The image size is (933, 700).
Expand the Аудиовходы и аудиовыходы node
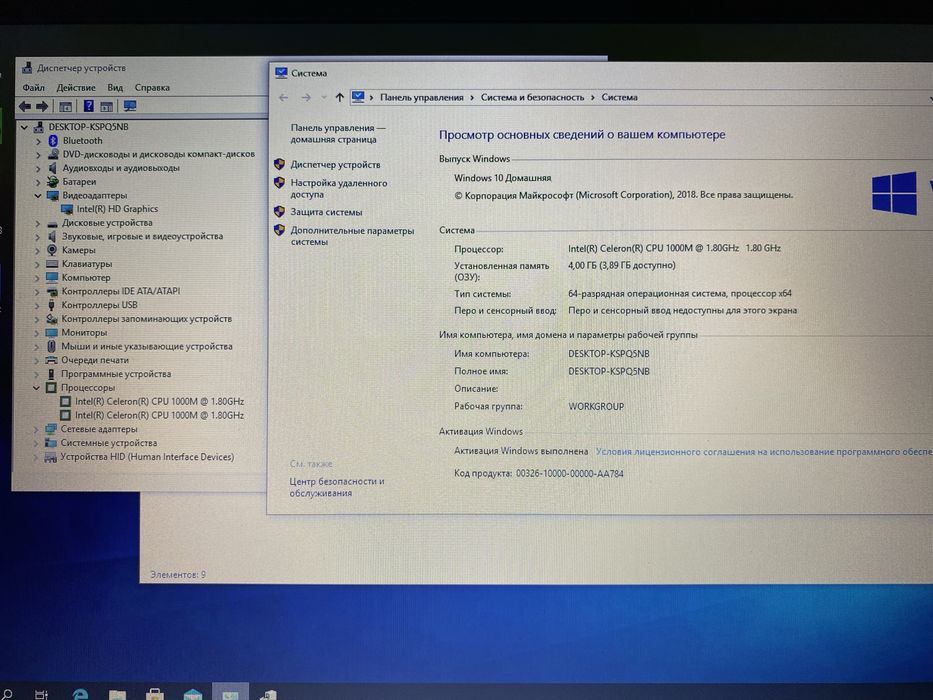38,168
